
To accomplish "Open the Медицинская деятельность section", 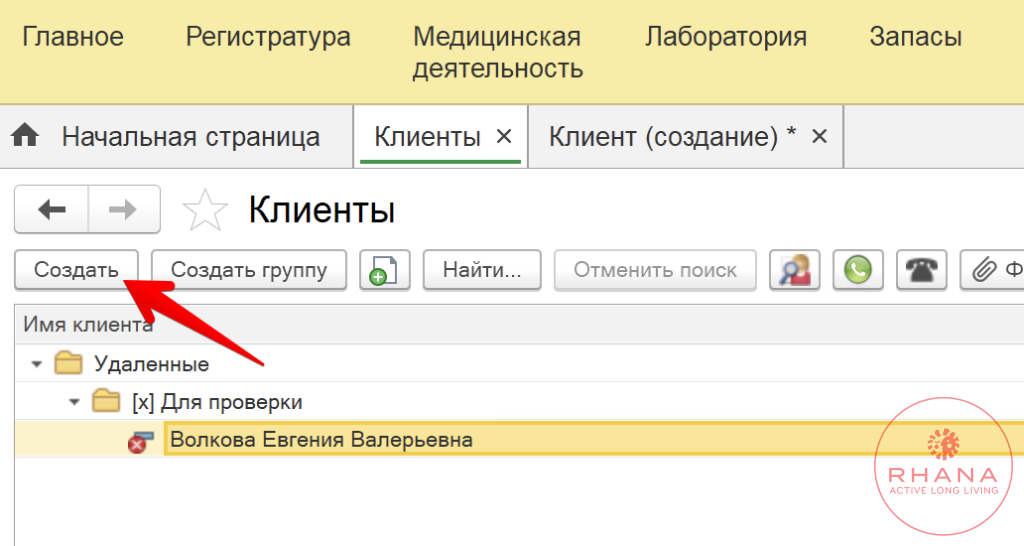I will click(x=498, y=53).
